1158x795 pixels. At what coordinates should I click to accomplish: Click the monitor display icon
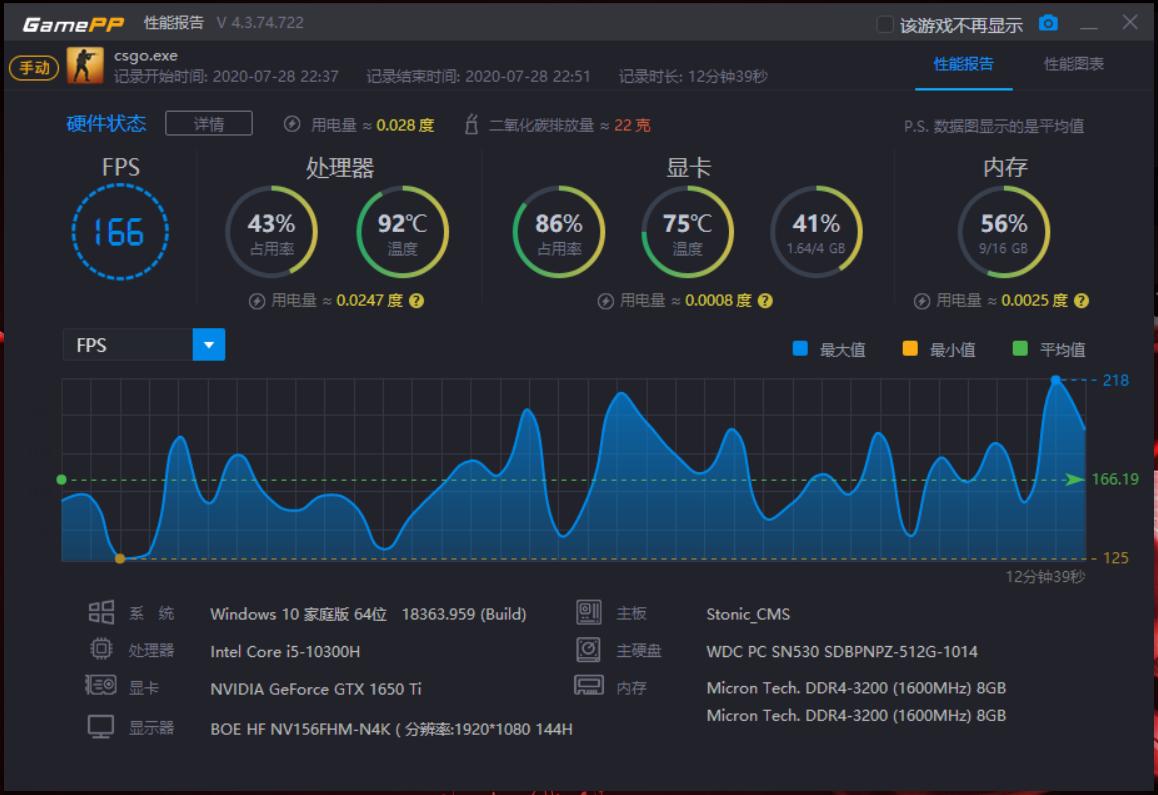tap(101, 726)
